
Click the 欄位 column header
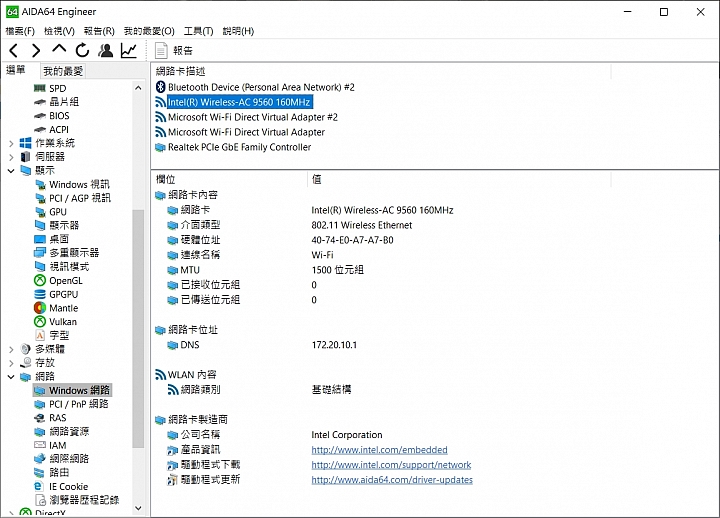pyautogui.click(x=229, y=179)
